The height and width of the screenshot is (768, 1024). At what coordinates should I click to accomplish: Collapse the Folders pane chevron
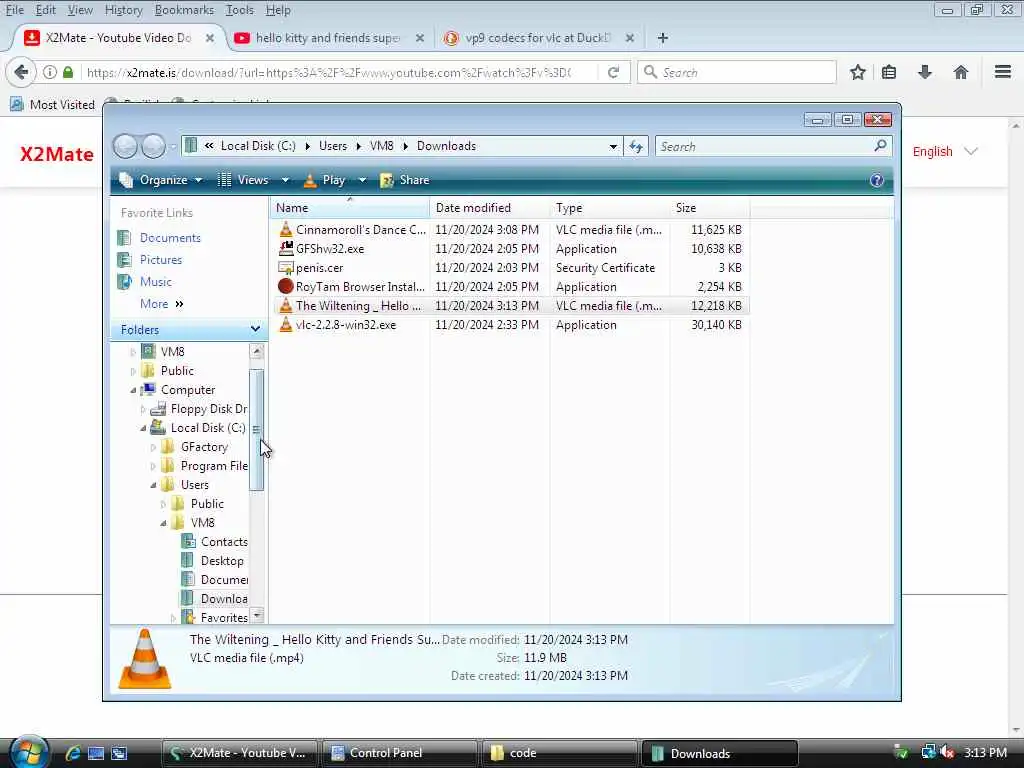pos(255,329)
